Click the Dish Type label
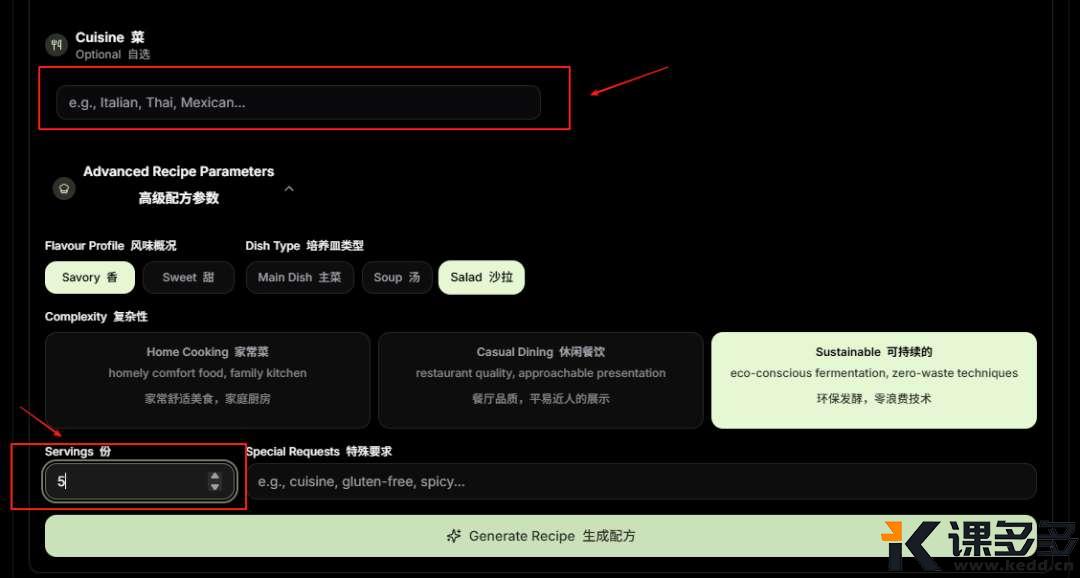The height and width of the screenshot is (578, 1080). 304,246
